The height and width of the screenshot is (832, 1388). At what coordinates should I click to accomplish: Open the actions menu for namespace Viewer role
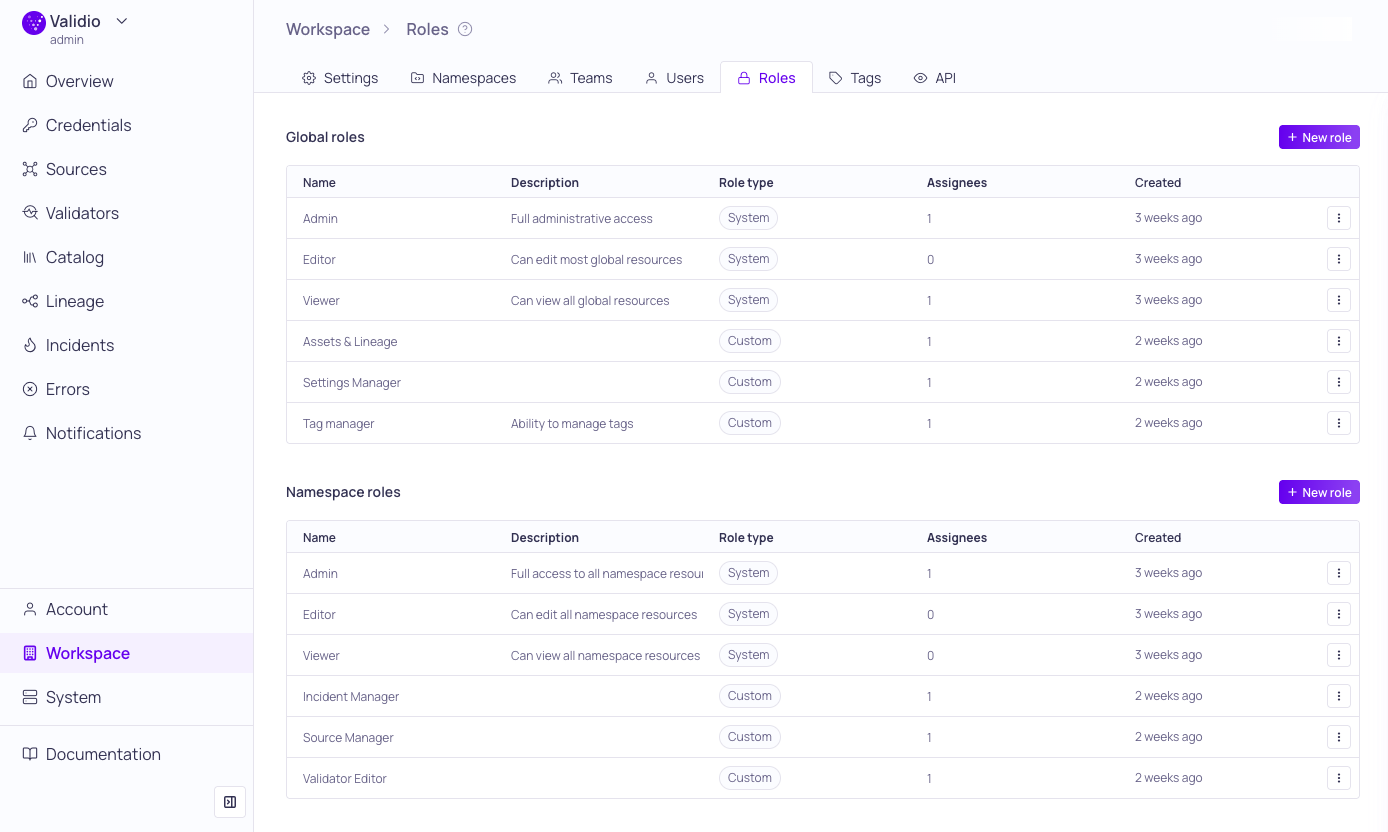coord(1339,655)
